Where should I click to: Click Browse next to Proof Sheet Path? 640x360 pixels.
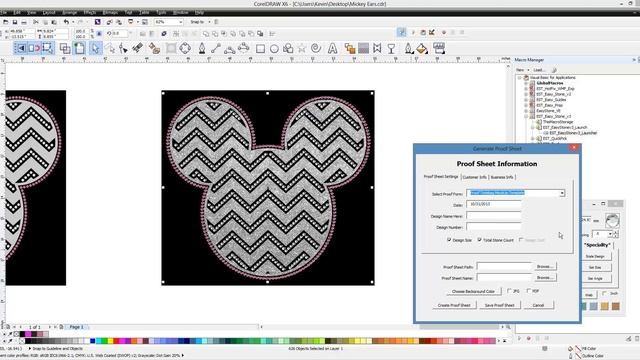pos(545,267)
